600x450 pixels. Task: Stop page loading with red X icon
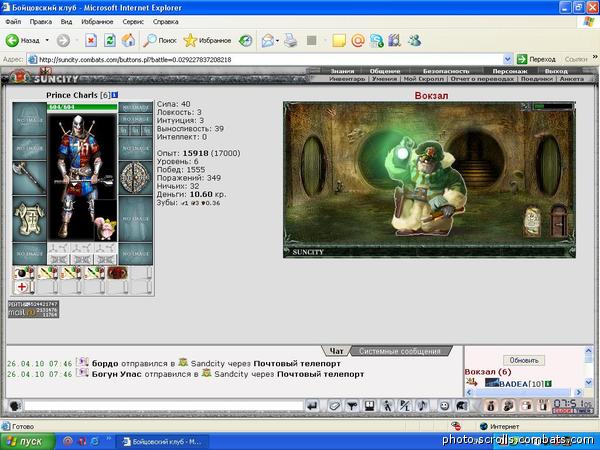coord(91,40)
